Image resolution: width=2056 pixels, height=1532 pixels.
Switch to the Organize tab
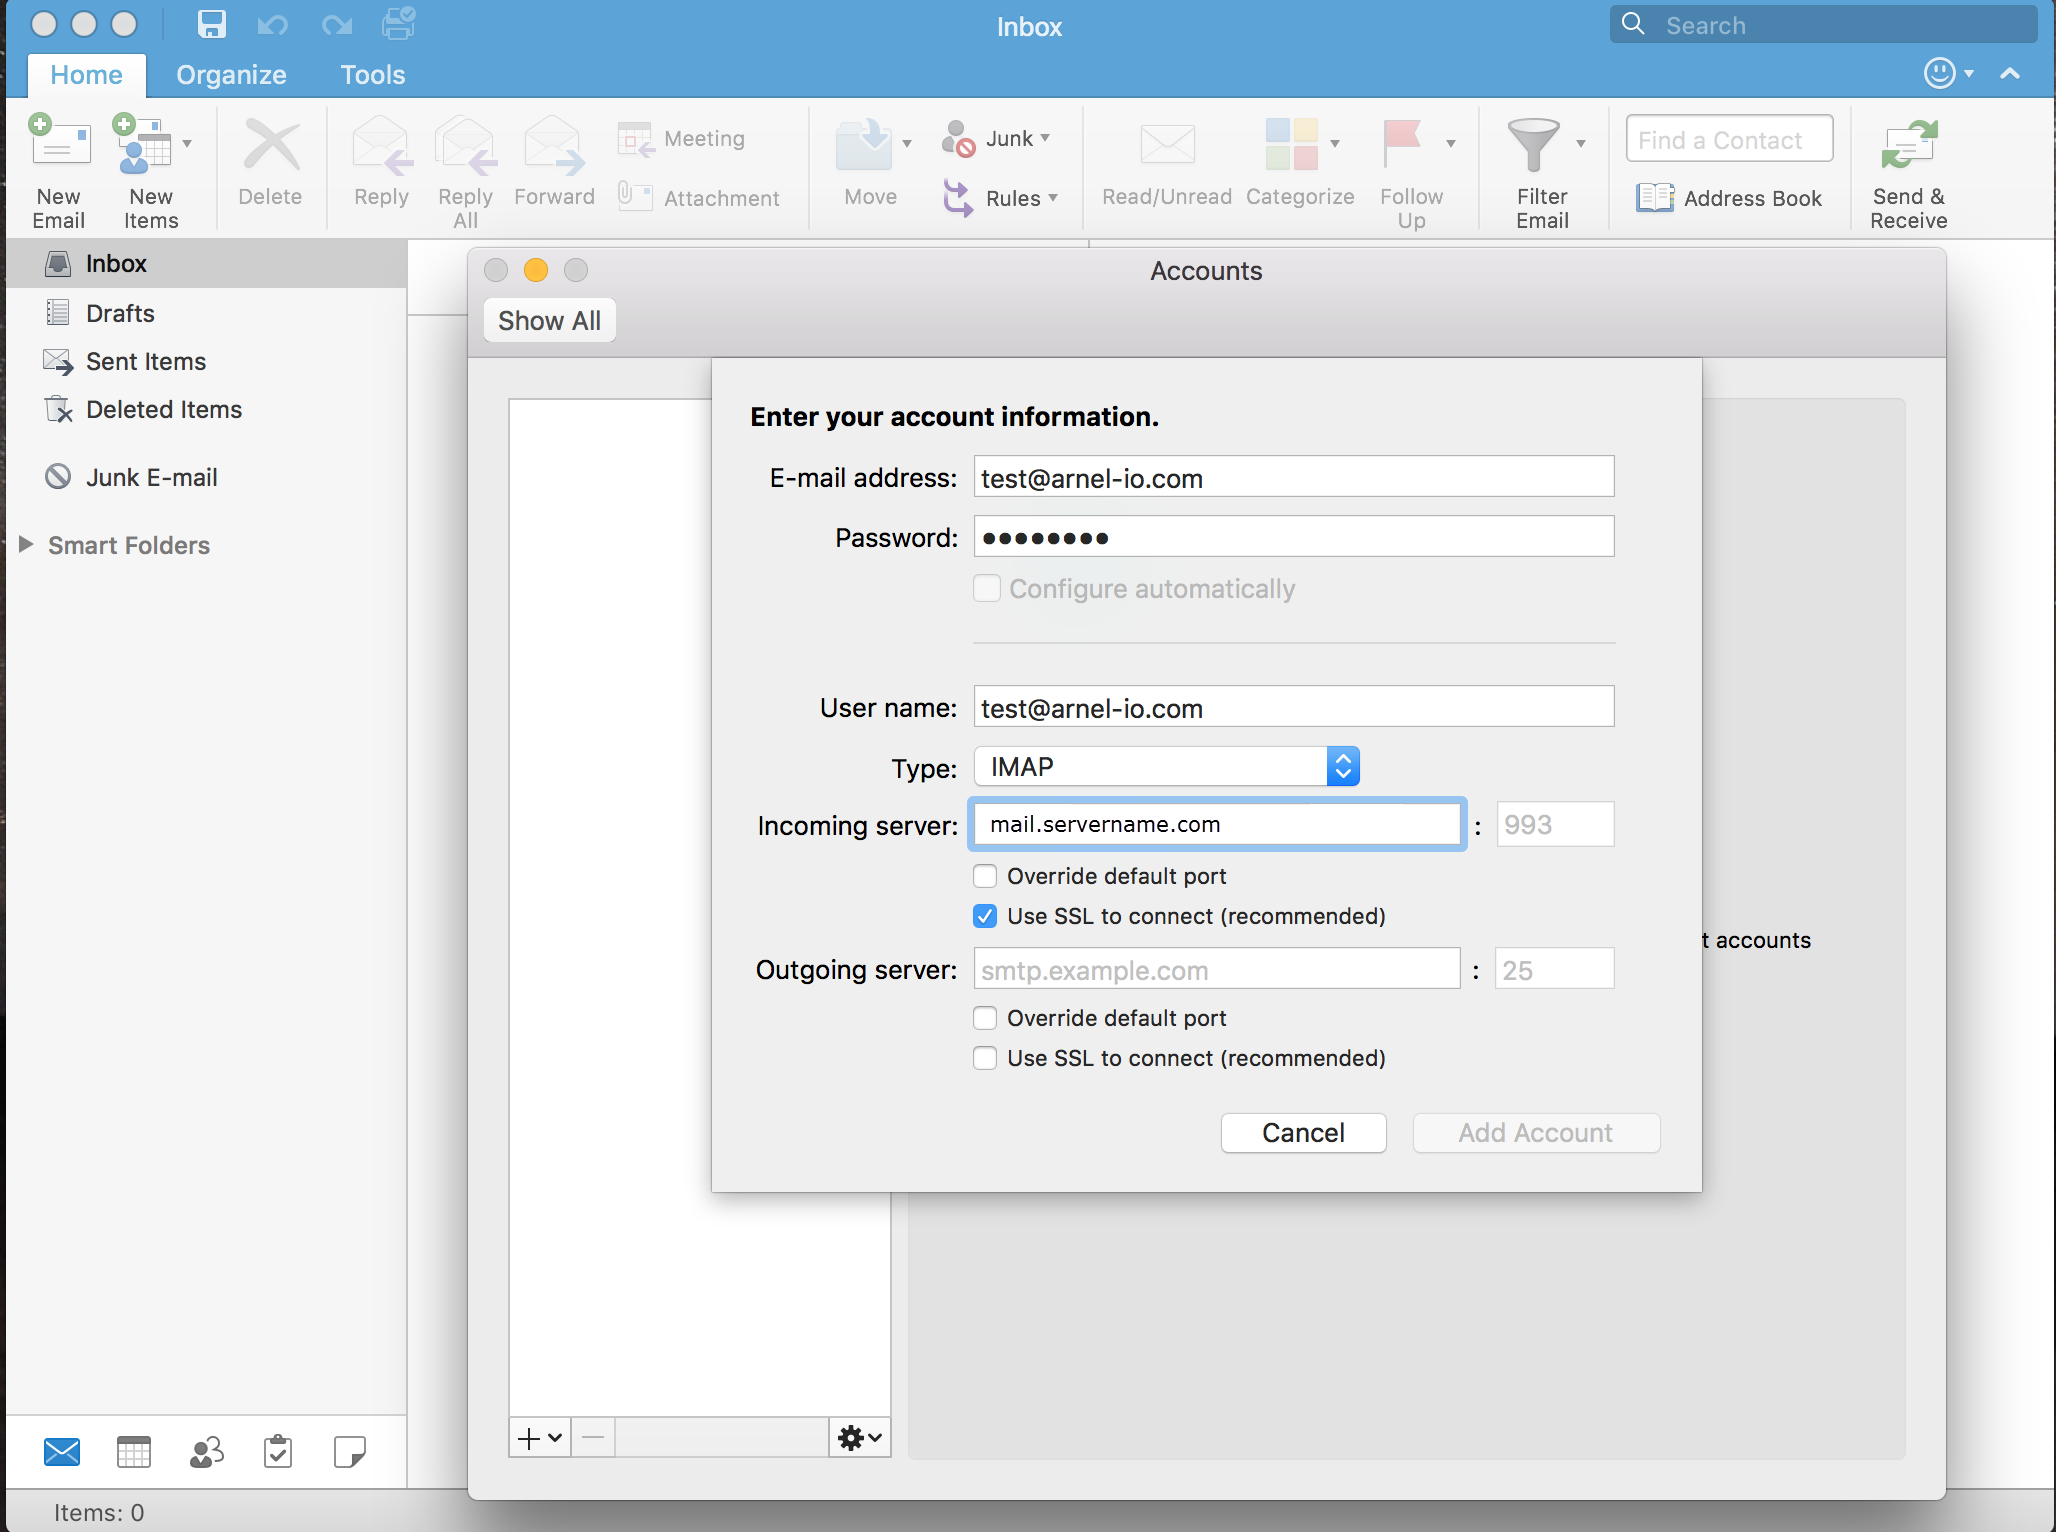pyautogui.click(x=231, y=75)
